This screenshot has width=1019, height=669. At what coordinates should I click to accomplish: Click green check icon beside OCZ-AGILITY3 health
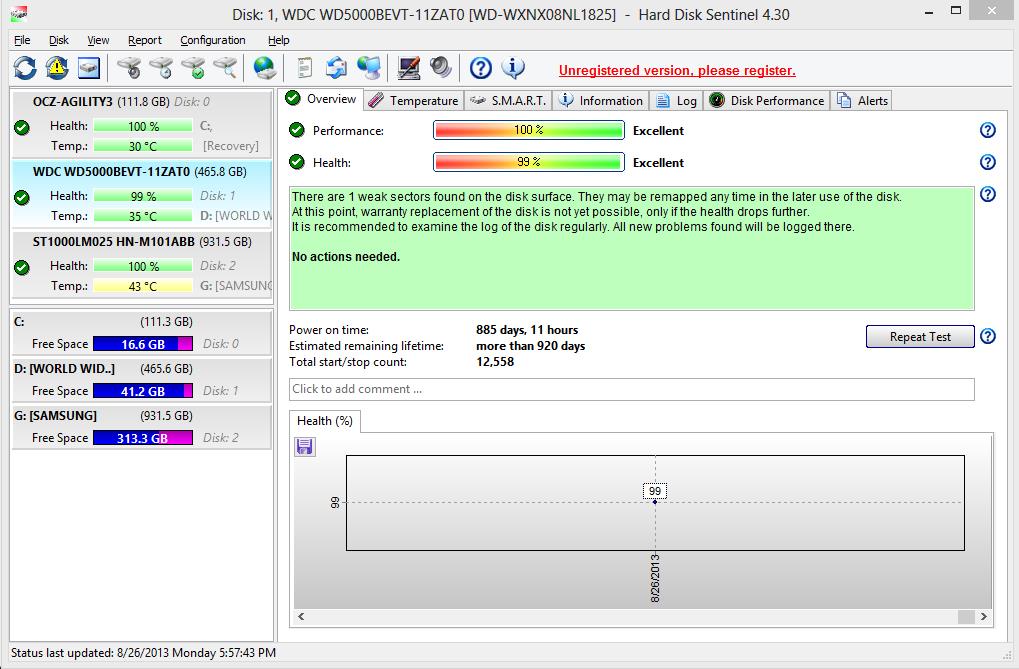click(22, 127)
